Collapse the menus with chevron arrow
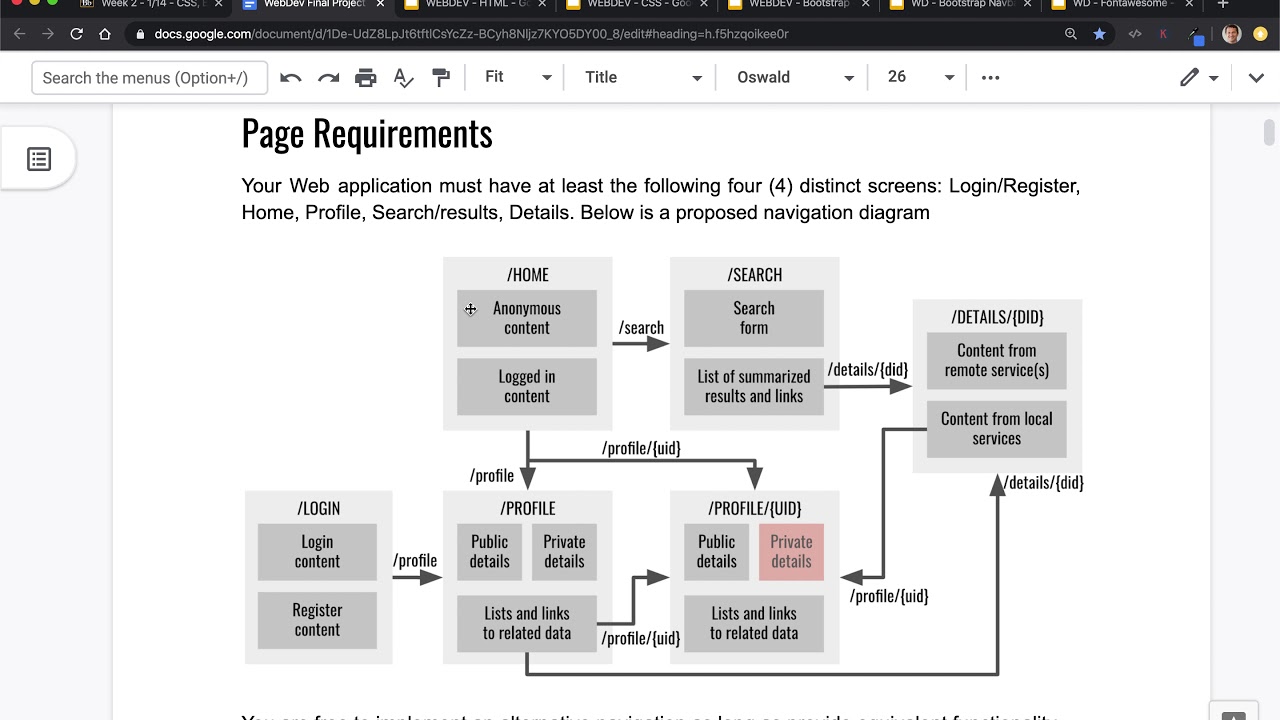1280x720 pixels. click(x=1256, y=78)
